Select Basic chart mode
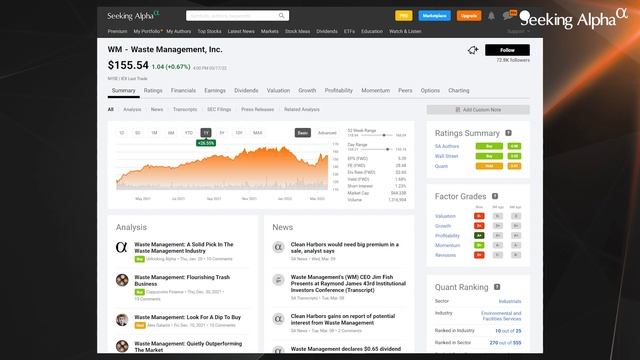Image resolution: width=640 pixels, height=360 pixels. pyautogui.click(x=302, y=133)
